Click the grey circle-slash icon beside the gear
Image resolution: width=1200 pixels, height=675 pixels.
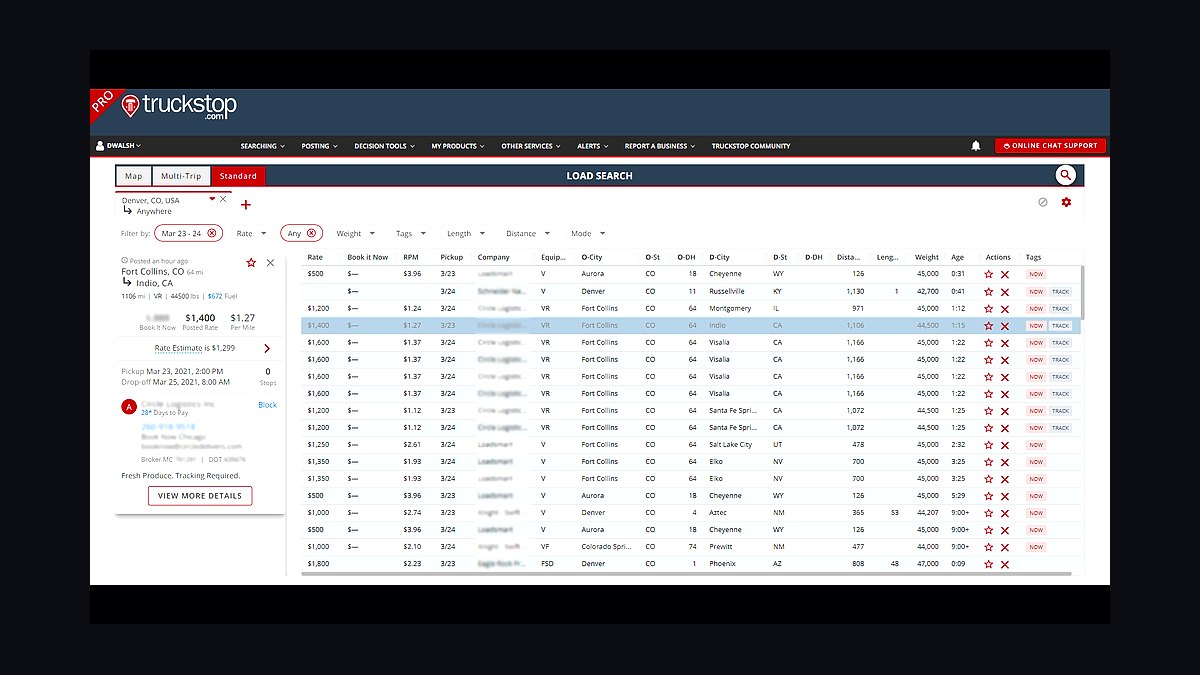tap(1043, 202)
